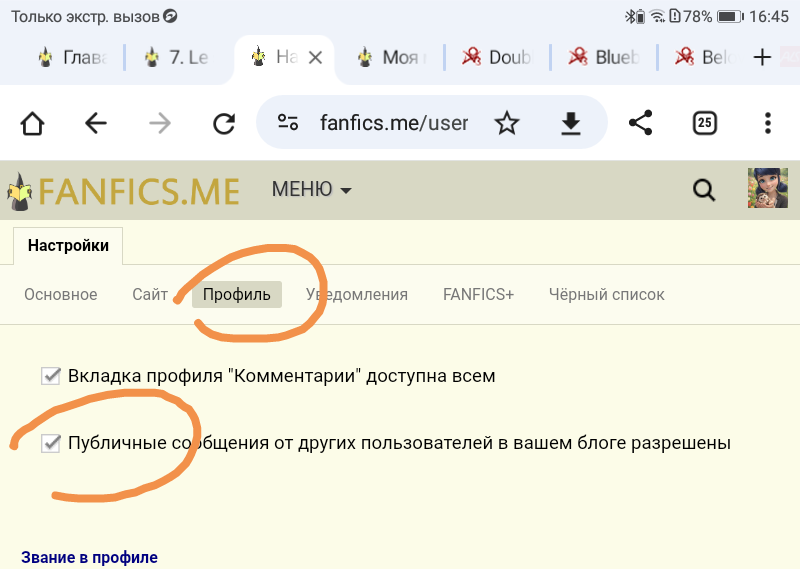Select the Чёрный список tab

(x=606, y=294)
